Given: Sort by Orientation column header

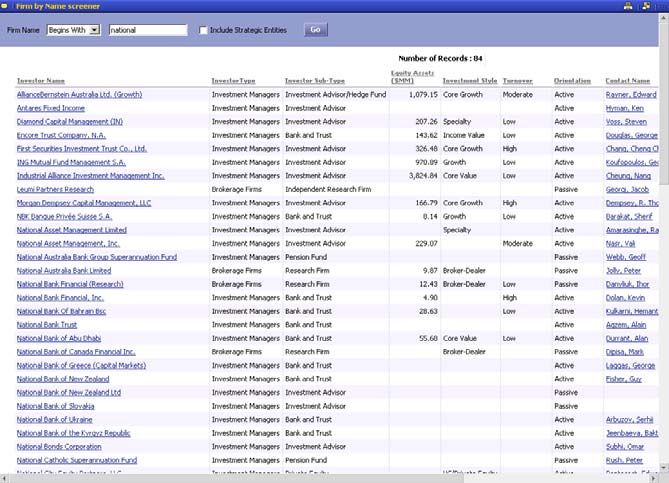Looking at the screenshot, I should [572, 81].
